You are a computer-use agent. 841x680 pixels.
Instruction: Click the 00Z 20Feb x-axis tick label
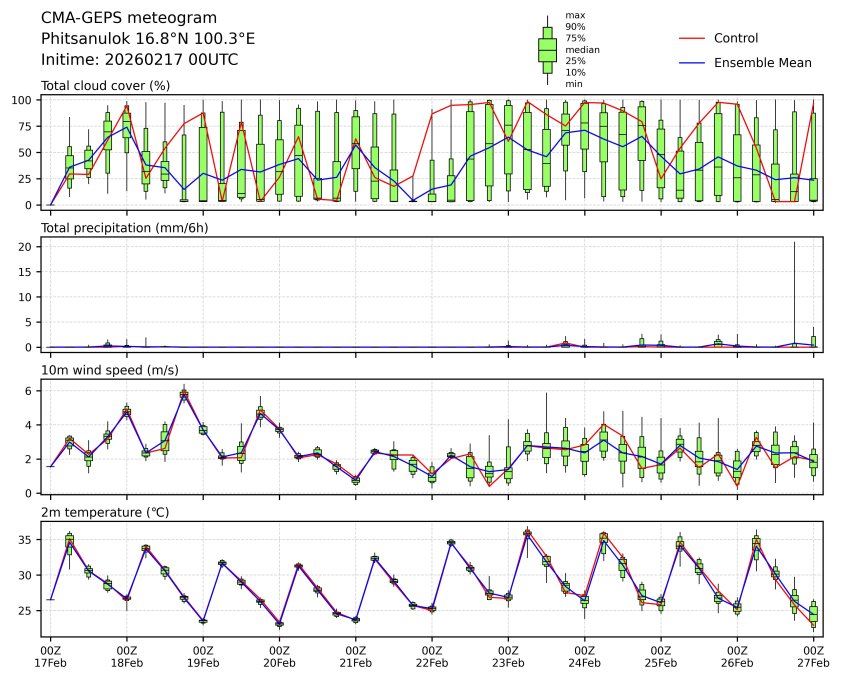[279, 656]
